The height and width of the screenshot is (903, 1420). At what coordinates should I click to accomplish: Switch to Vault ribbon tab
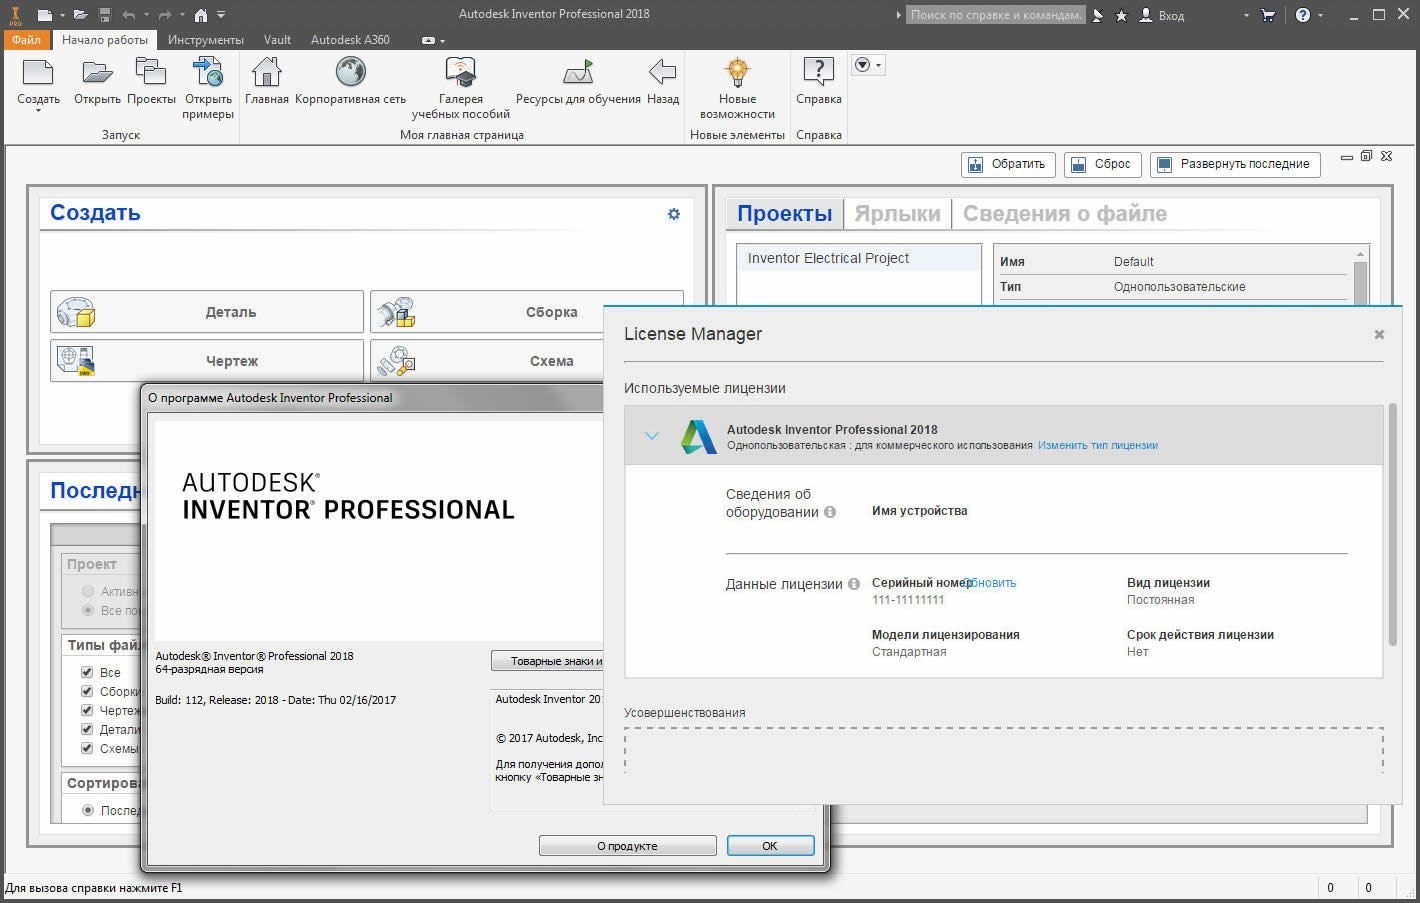277,40
